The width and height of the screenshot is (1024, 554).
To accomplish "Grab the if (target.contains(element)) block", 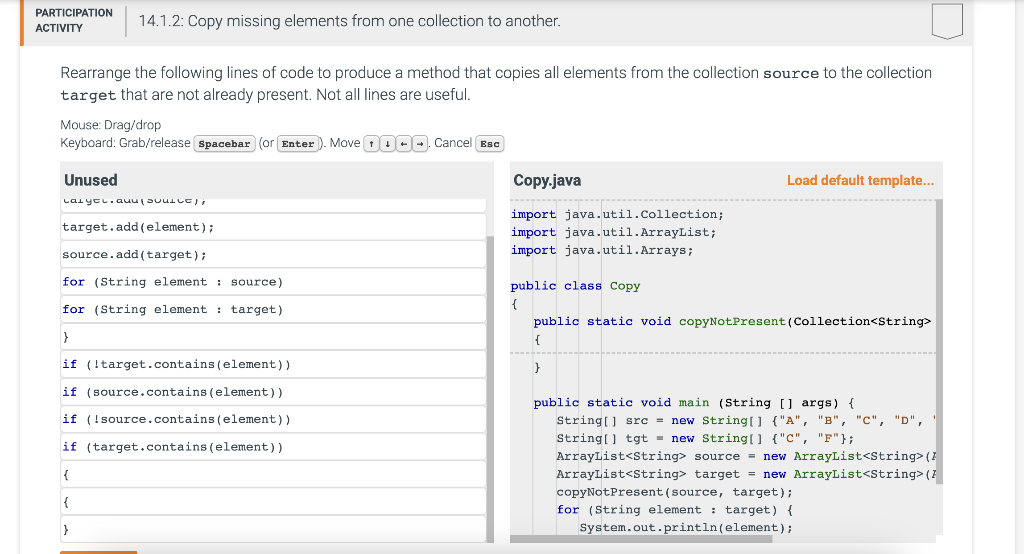I will pyautogui.click(x=172, y=447).
